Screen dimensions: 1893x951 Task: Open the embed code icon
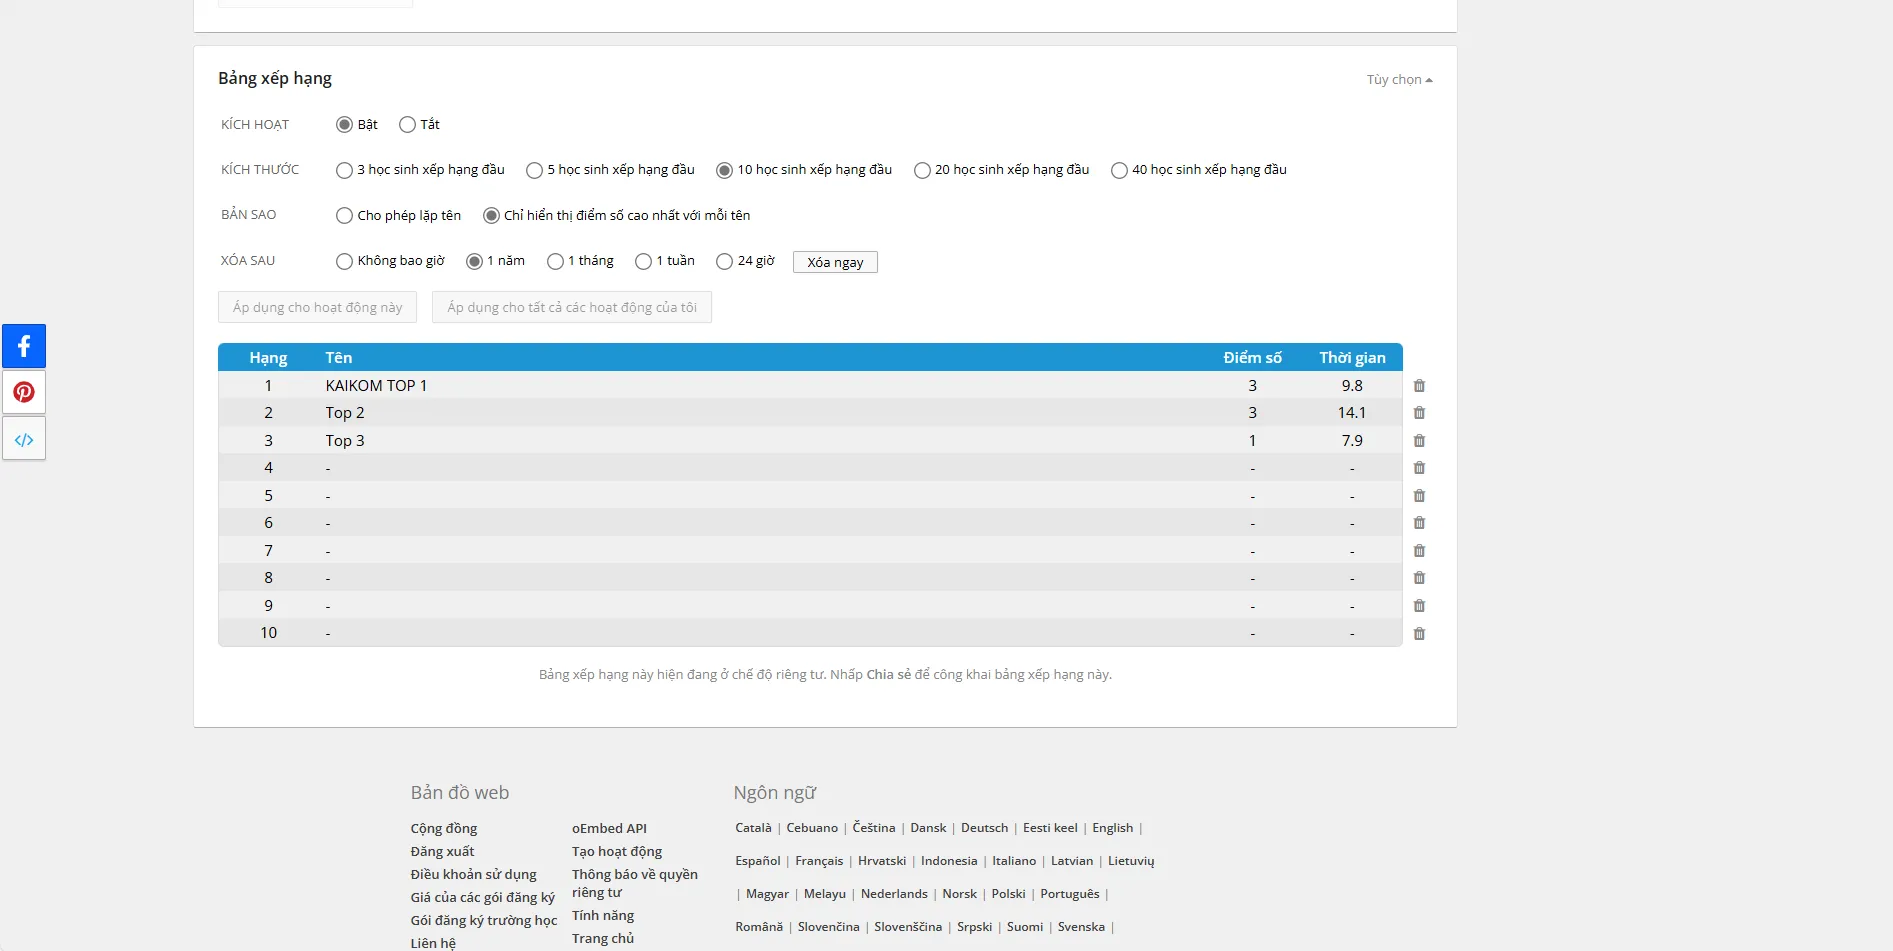tap(24, 440)
